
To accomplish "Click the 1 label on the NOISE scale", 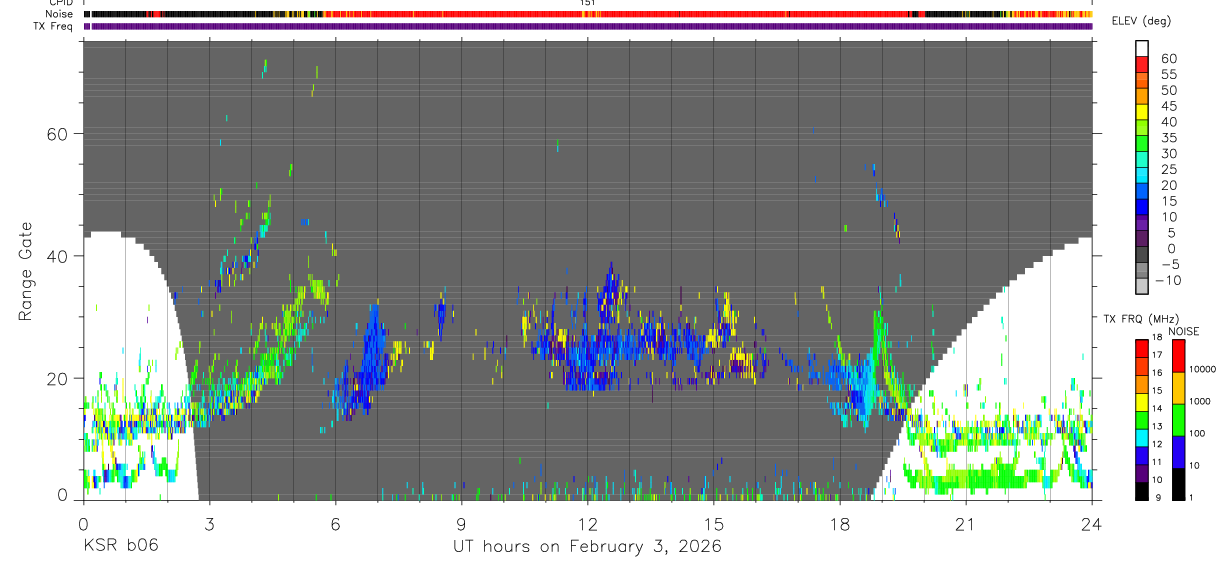I will (x=1192, y=497).
